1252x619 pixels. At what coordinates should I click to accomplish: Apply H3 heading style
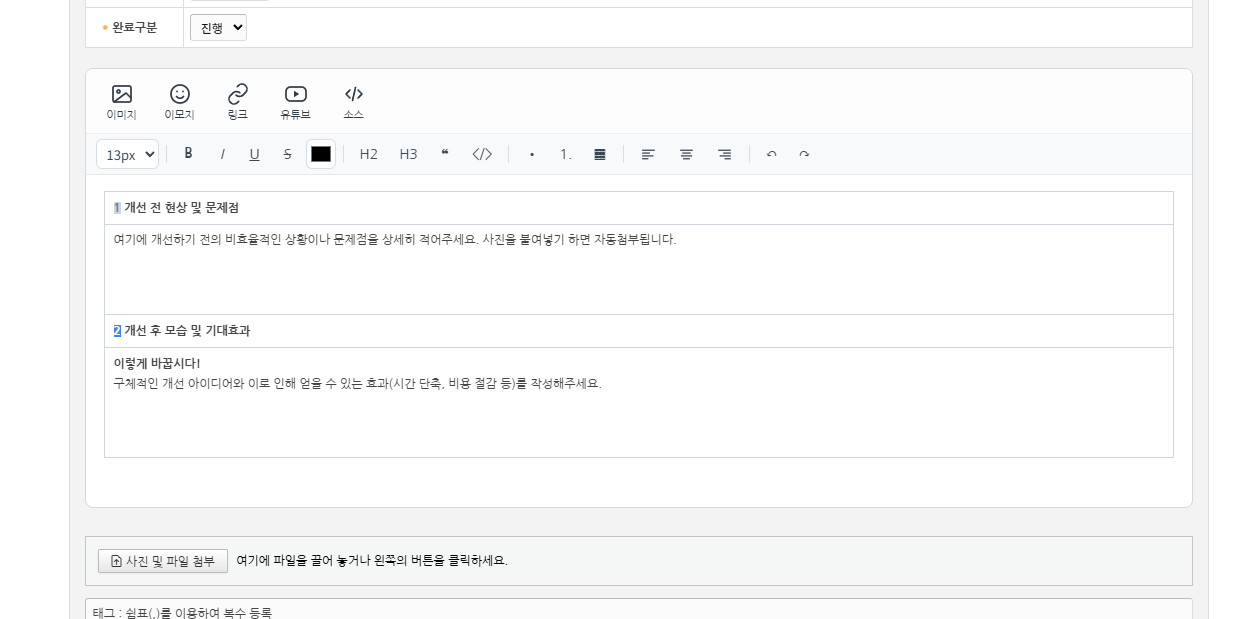tap(408, 154)
